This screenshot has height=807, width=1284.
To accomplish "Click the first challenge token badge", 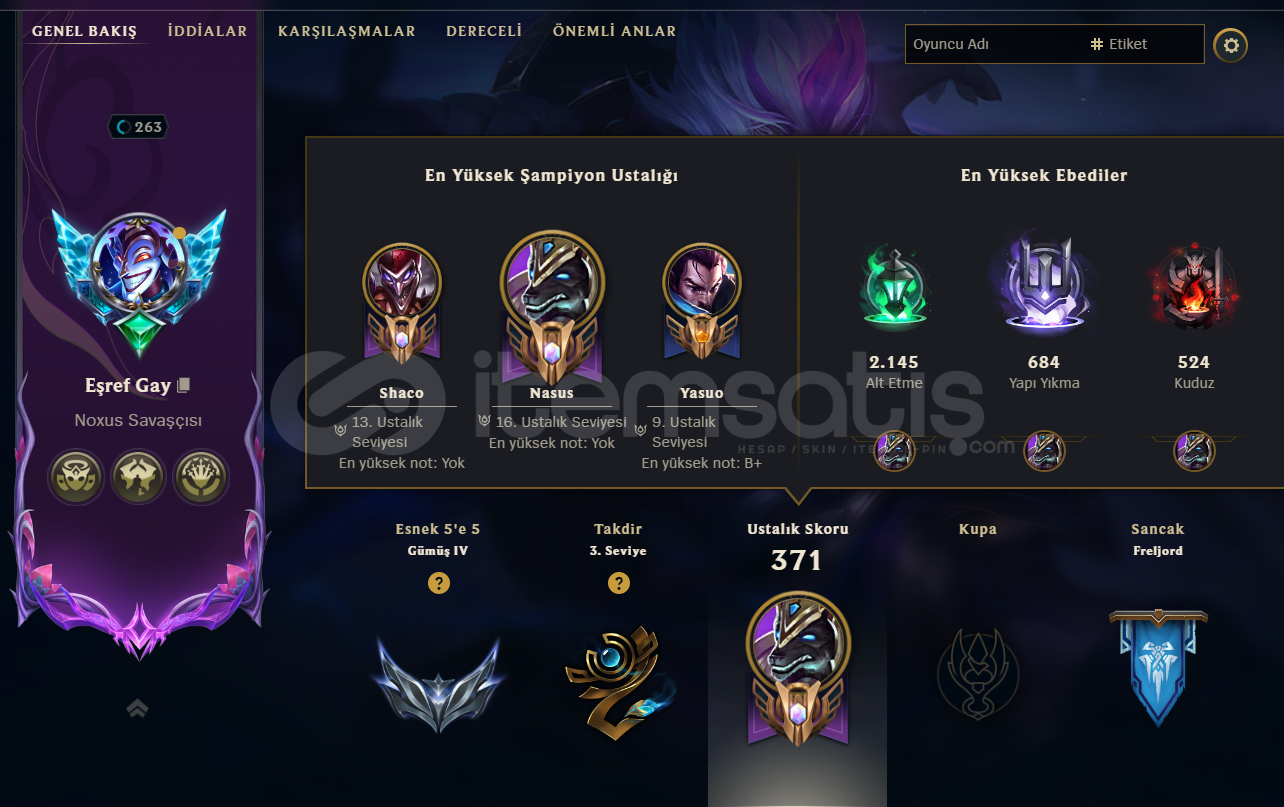I will click(x=76, y=477).
